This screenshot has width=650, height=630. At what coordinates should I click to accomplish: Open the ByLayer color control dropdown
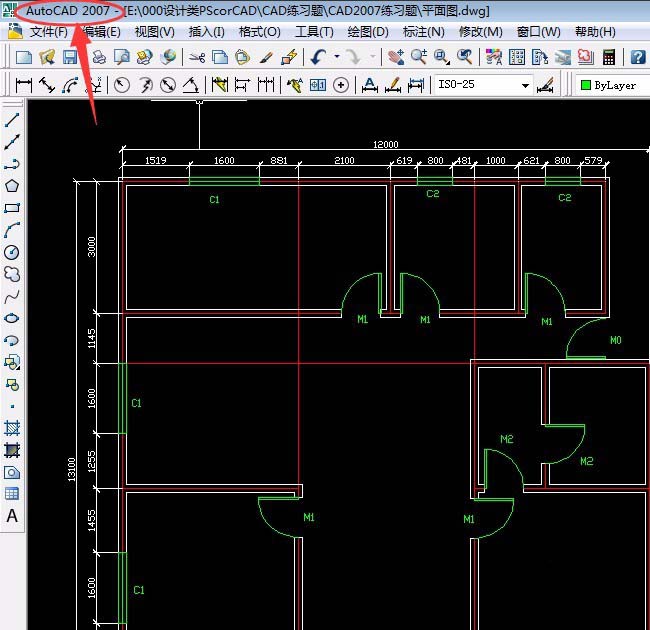[613, 85]
